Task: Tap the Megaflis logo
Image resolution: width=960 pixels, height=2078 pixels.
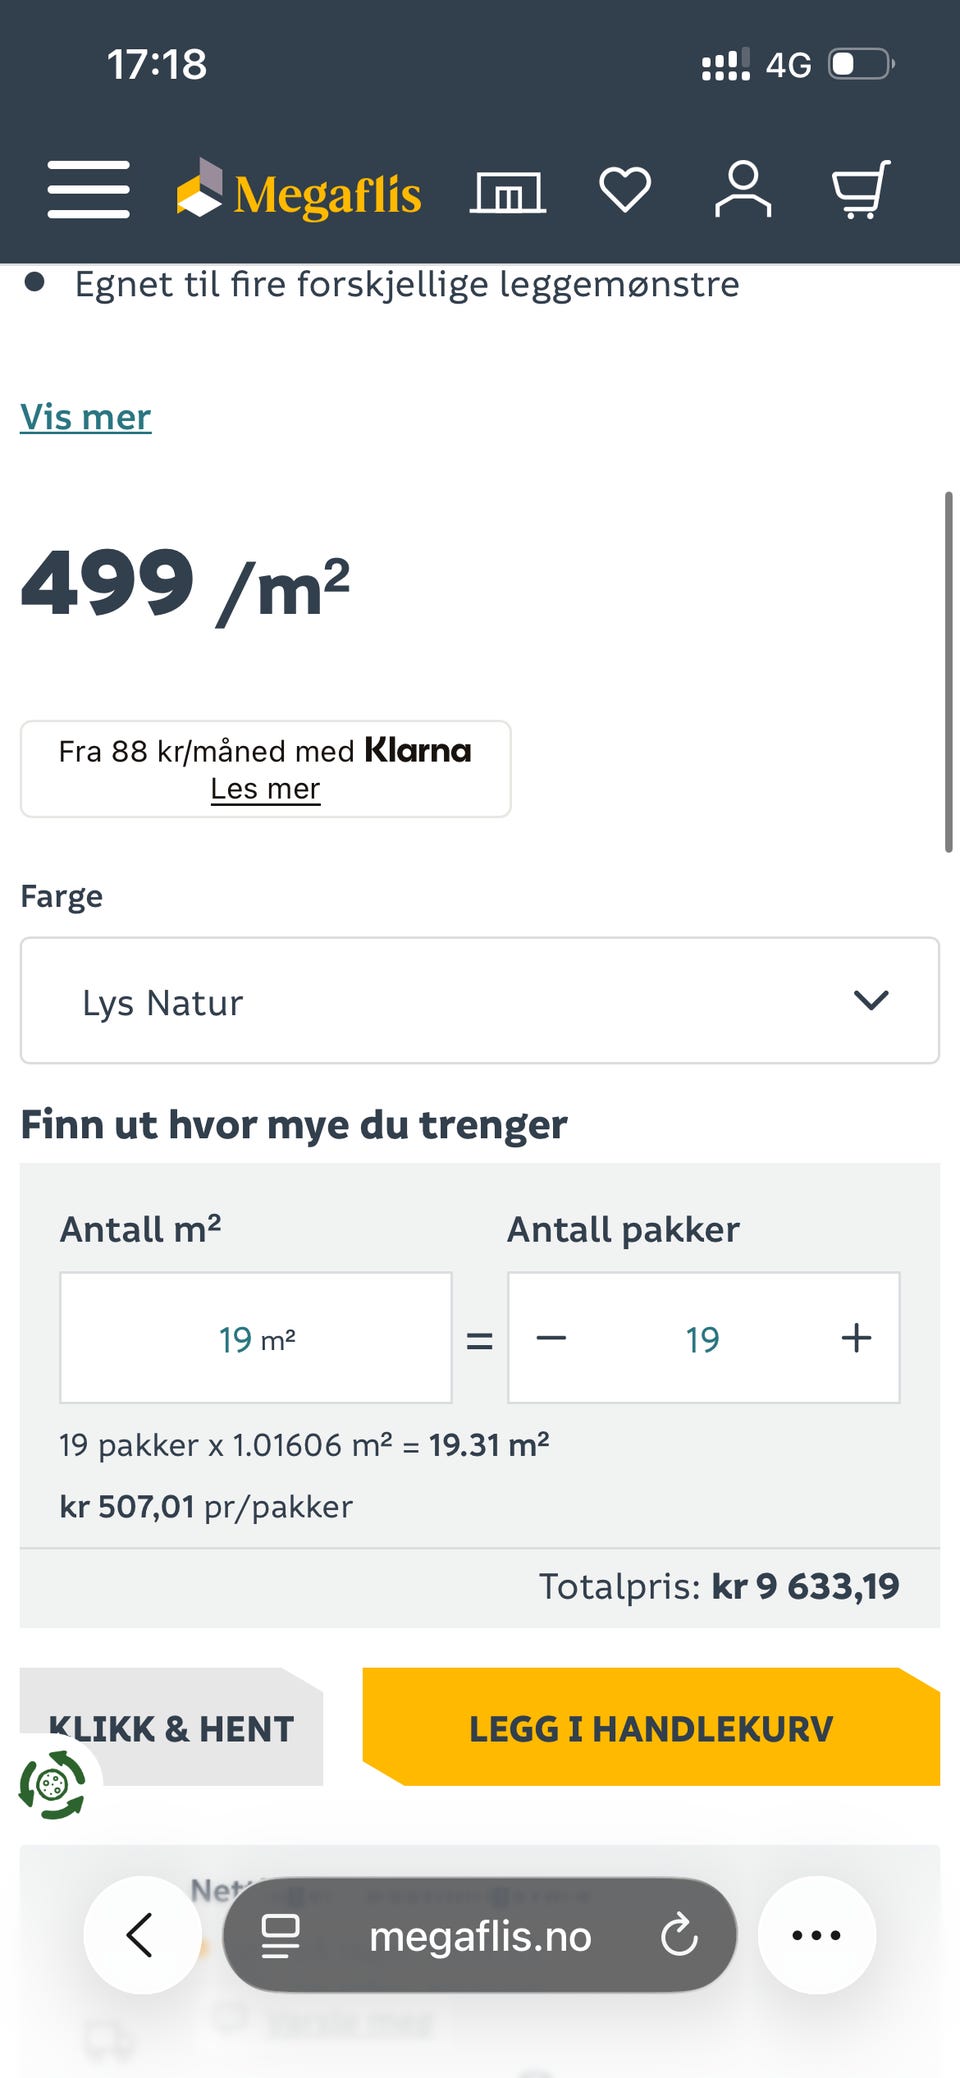Action: coord(299,191)
